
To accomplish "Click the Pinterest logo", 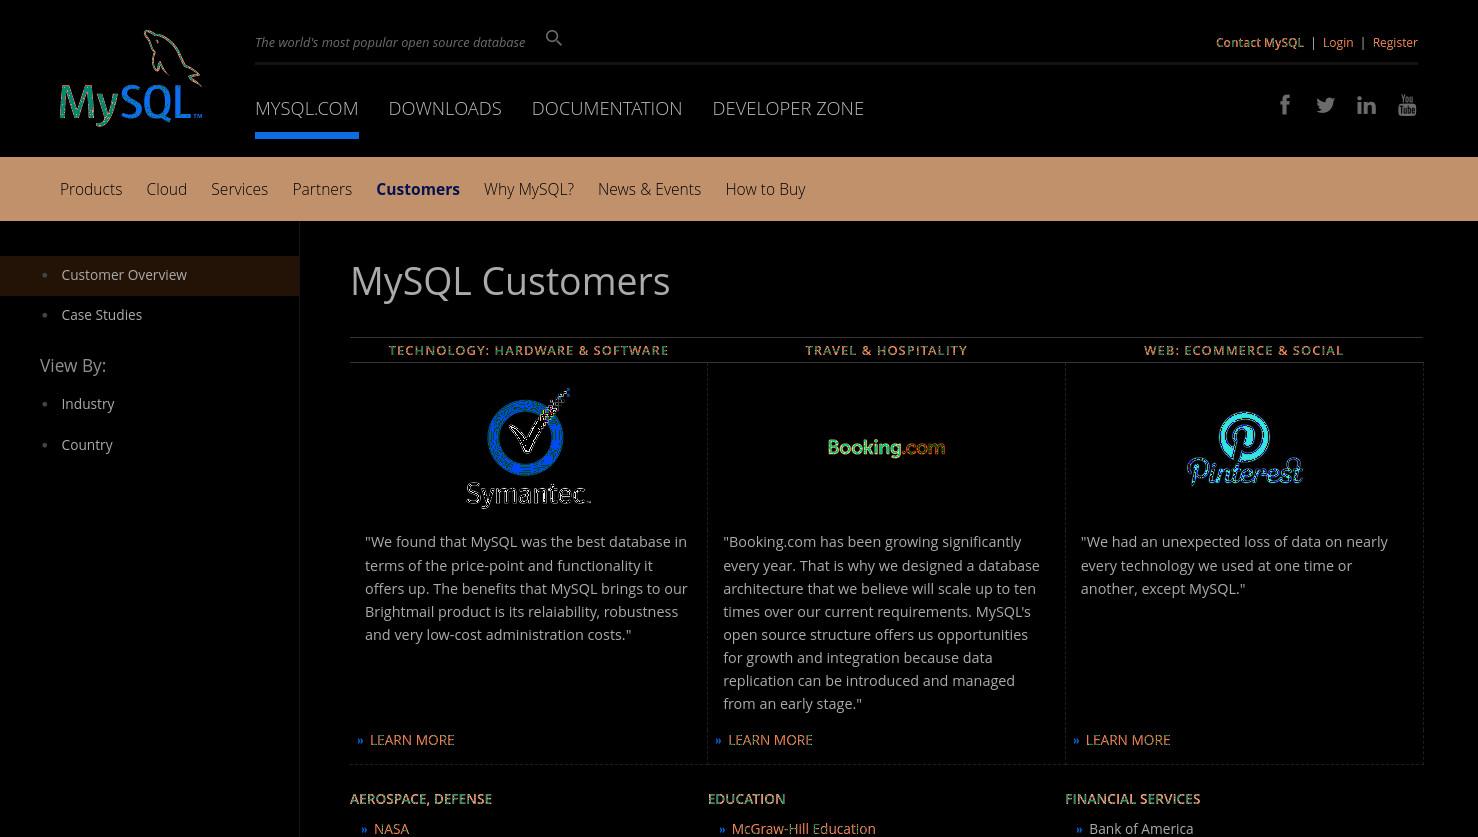I will tap(1244, 448).
